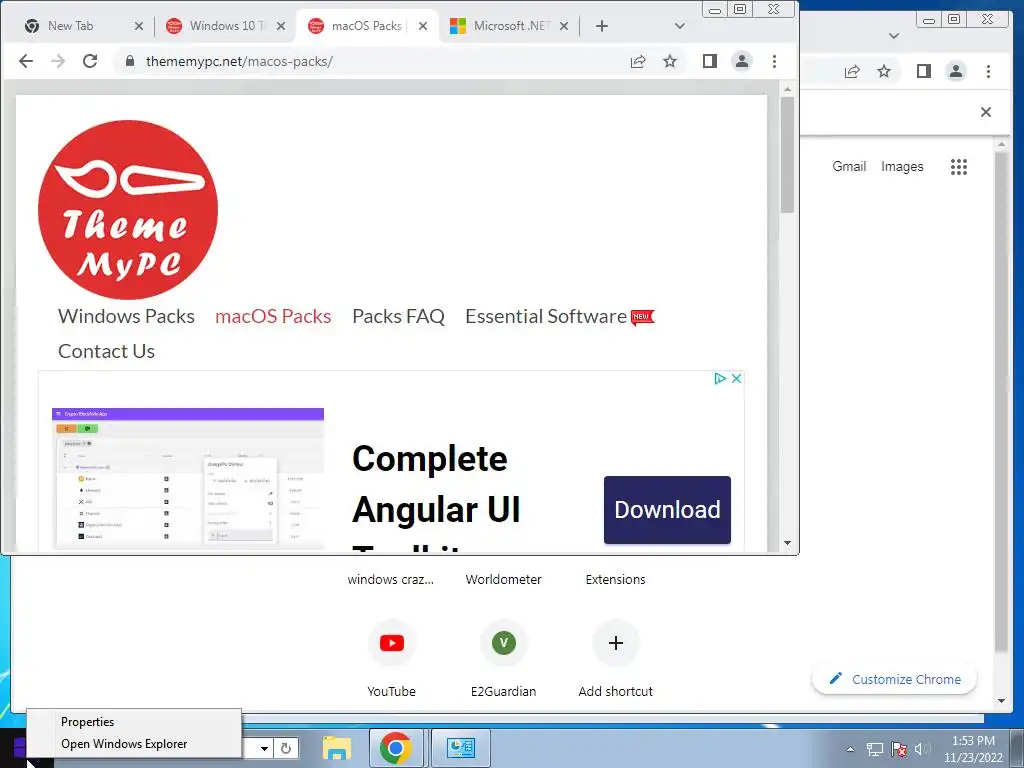Tab search chevron in the back Chrome window
The height and width of the screenshot is (768, 1024).
[894, 36]
